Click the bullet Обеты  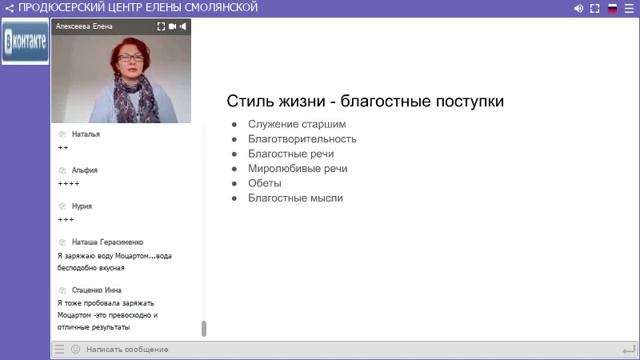[264, 183]
